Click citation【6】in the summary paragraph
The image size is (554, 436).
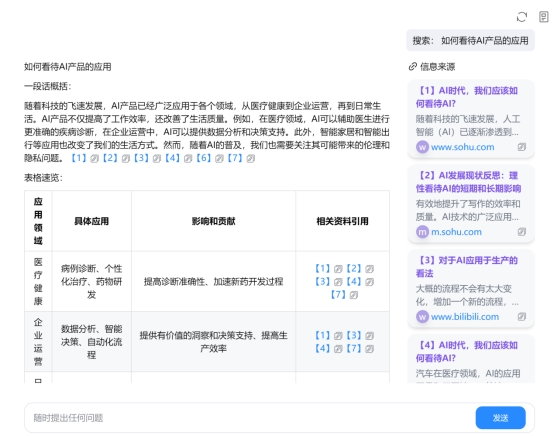(204, 158)
